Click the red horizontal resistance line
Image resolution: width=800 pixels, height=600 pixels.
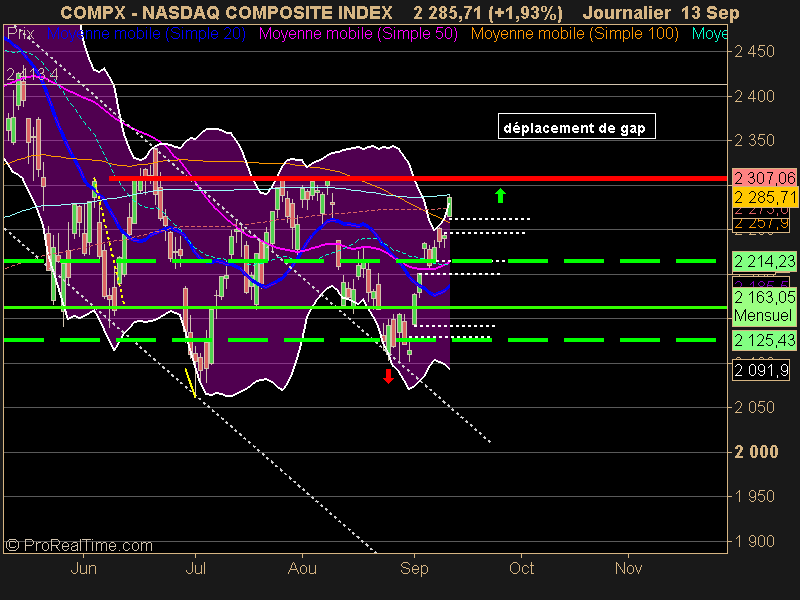418,179
